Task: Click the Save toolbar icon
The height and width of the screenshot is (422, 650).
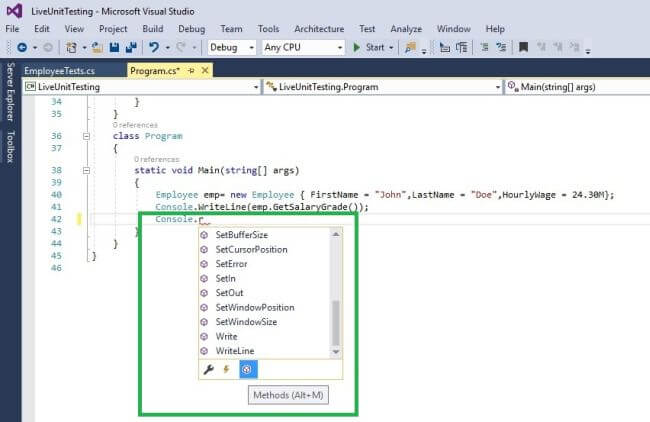Action: pyautogui.click(x=114, y=48)
